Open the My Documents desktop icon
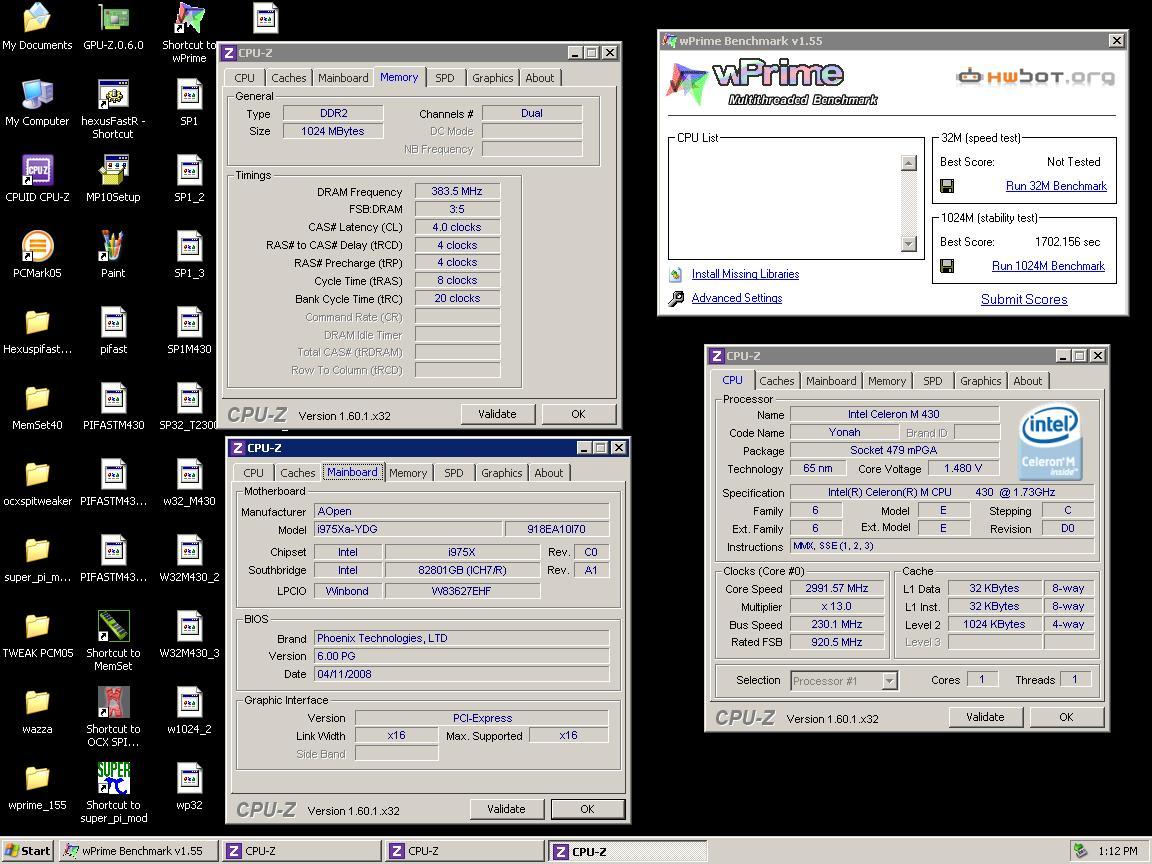 (x=37, y=26)
